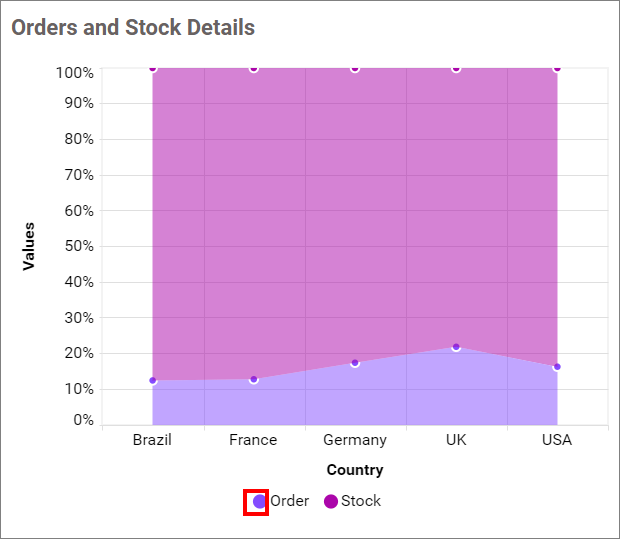This screenshot has width=620, height=539.
Task: Click the Germany axis label
Action: (355, 440)
